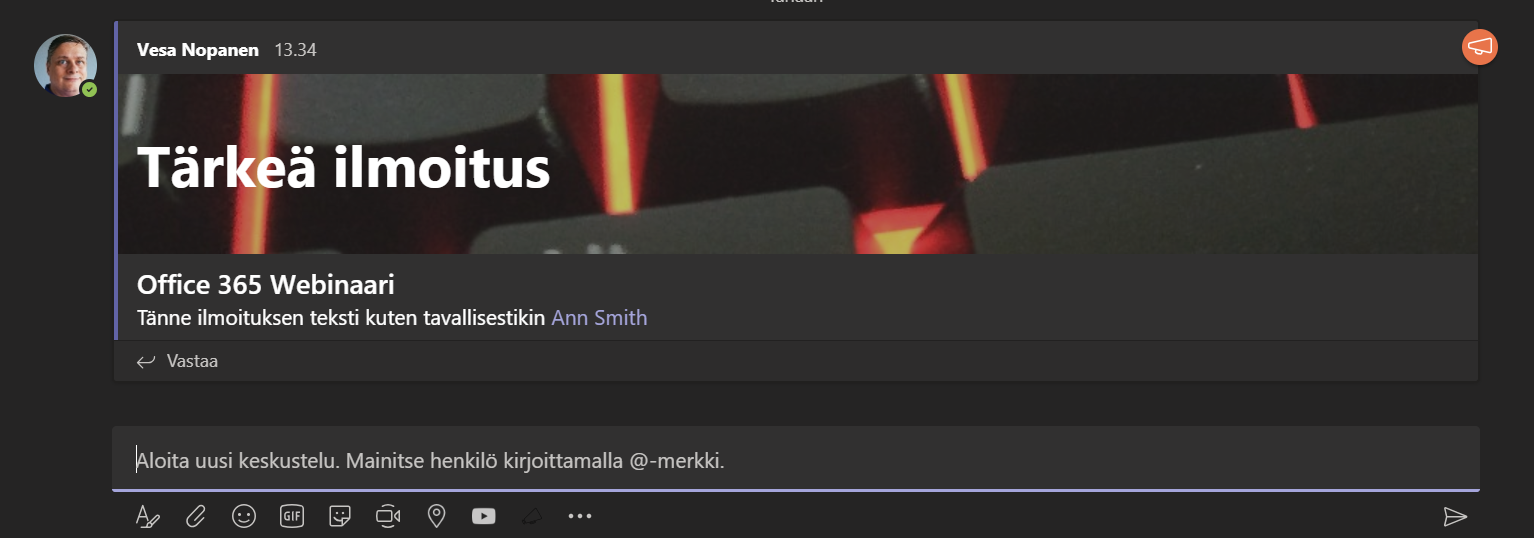Click the orange announcement megaphone badge
The width and height of the screenshot is (1534, 538).
[x=1480, y=47]
